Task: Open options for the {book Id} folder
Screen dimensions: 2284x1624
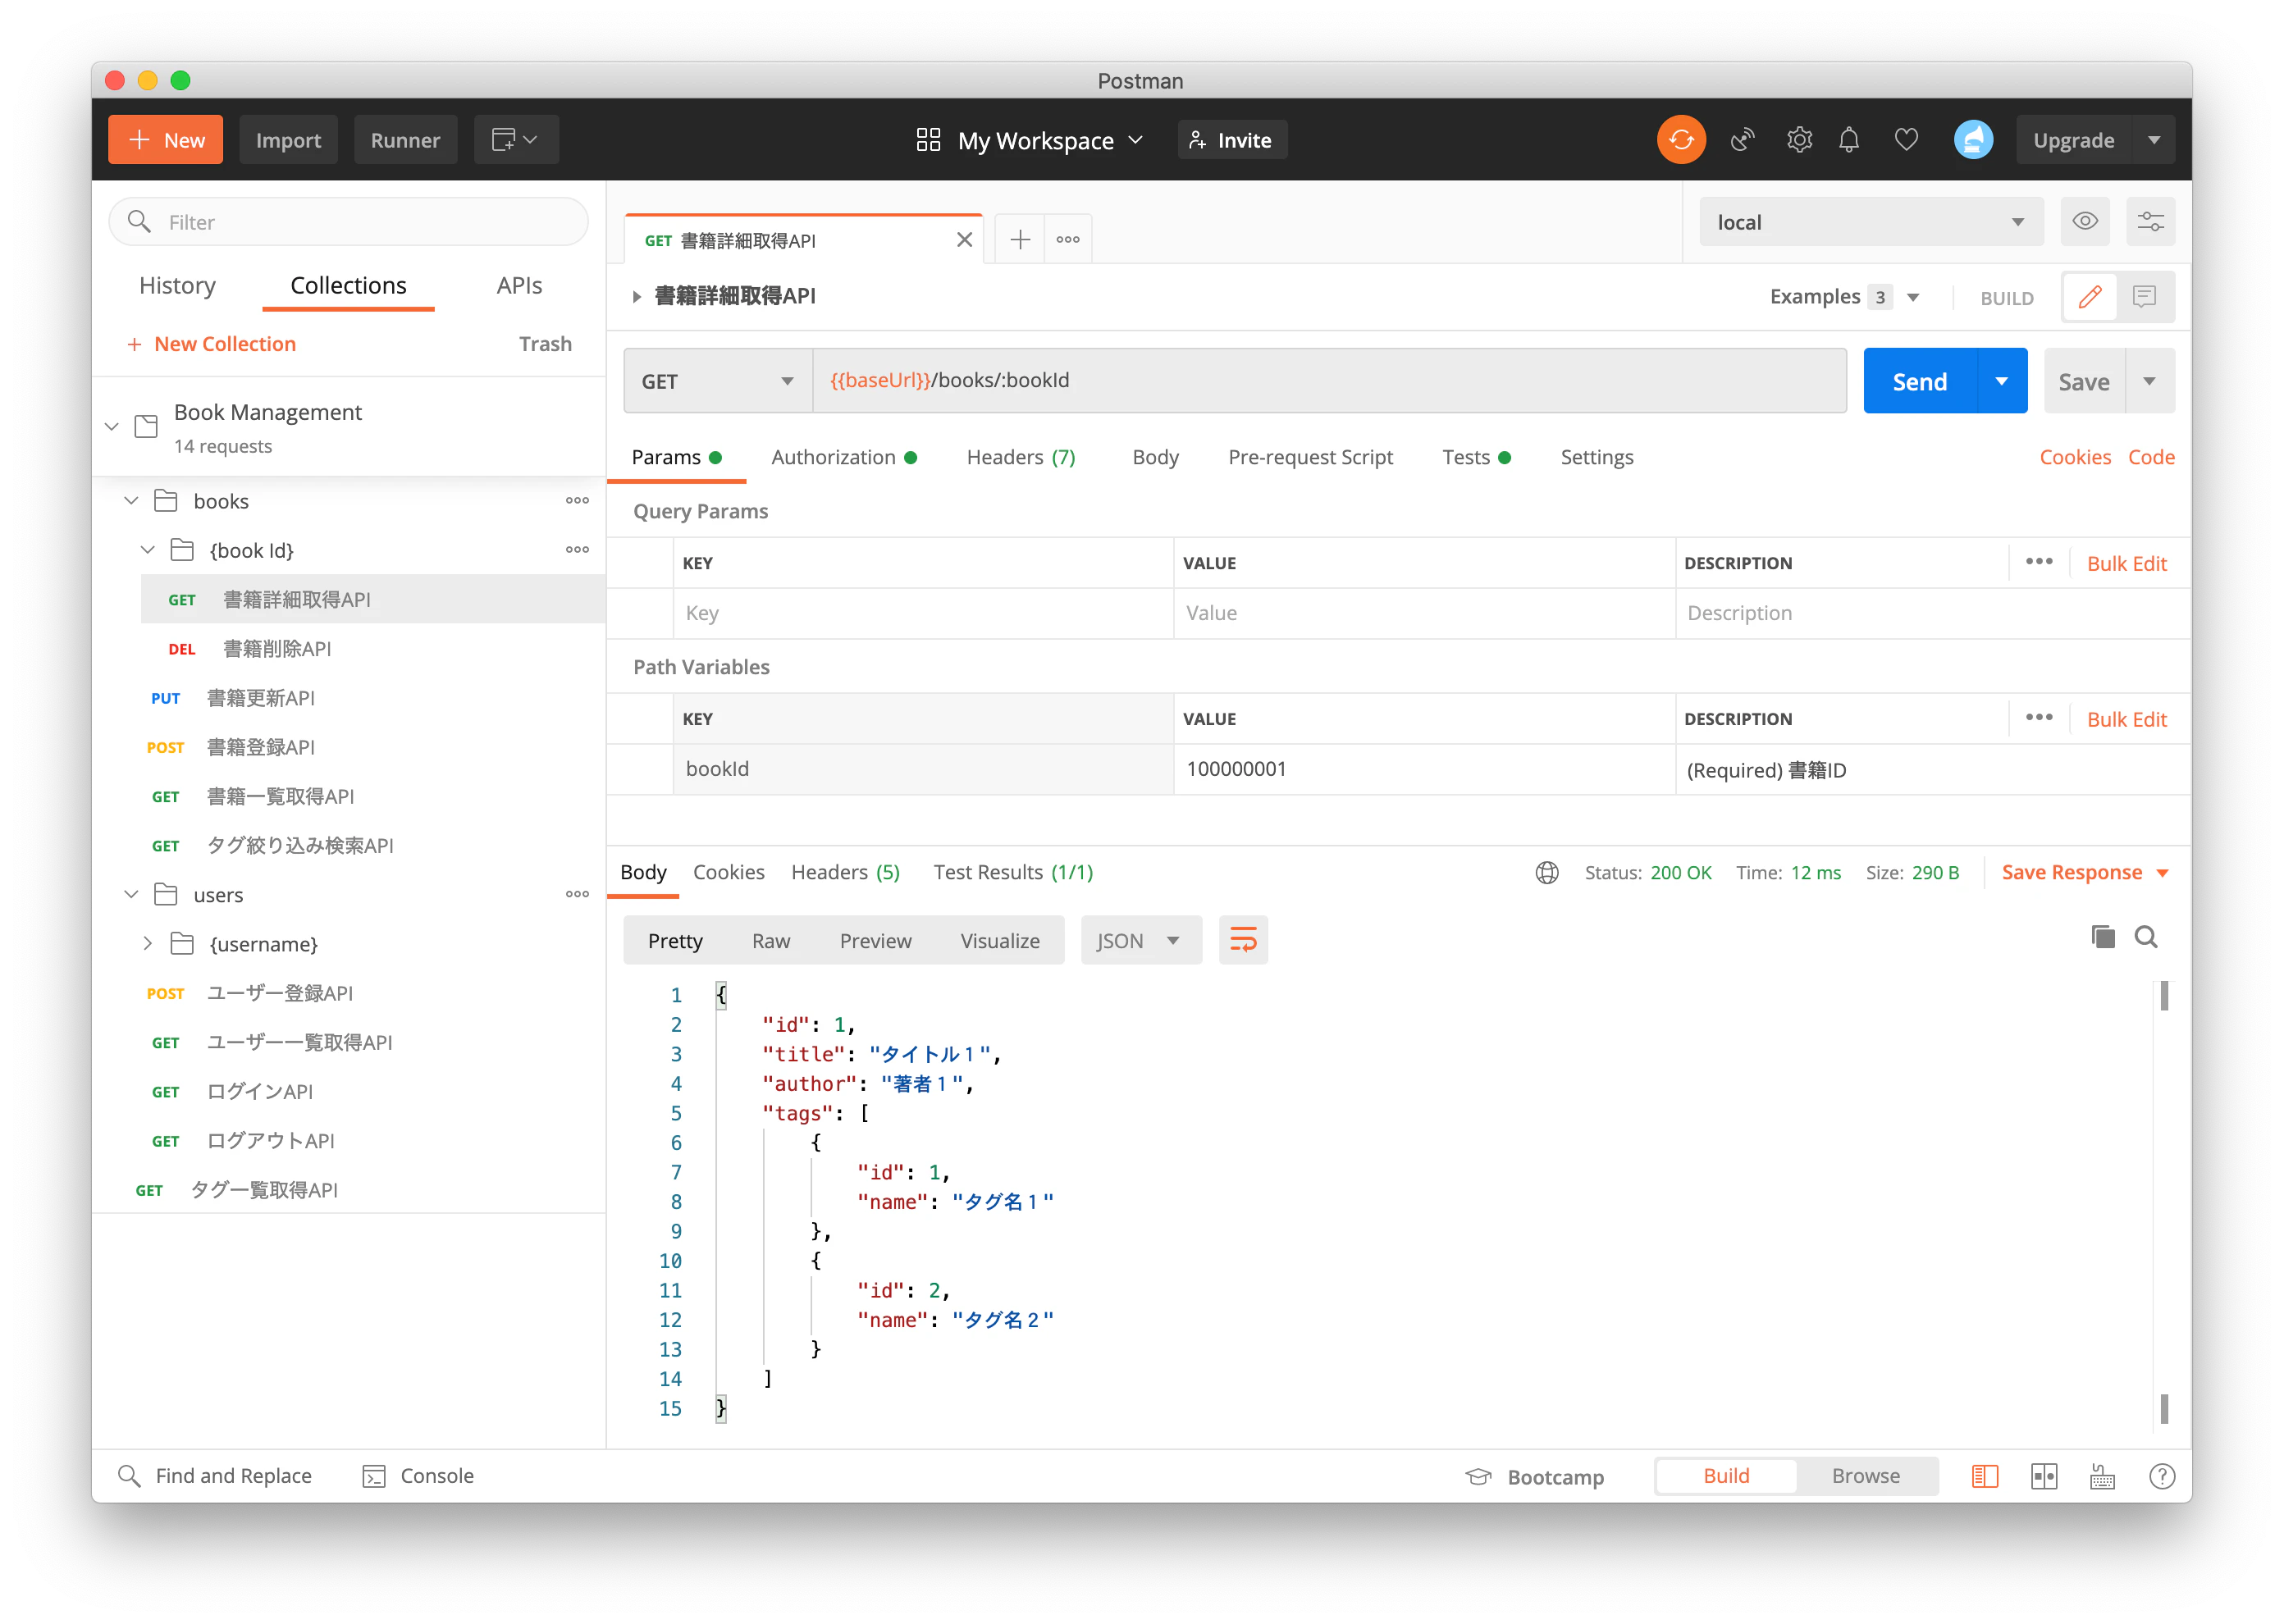Action: [x=577, y=550]
